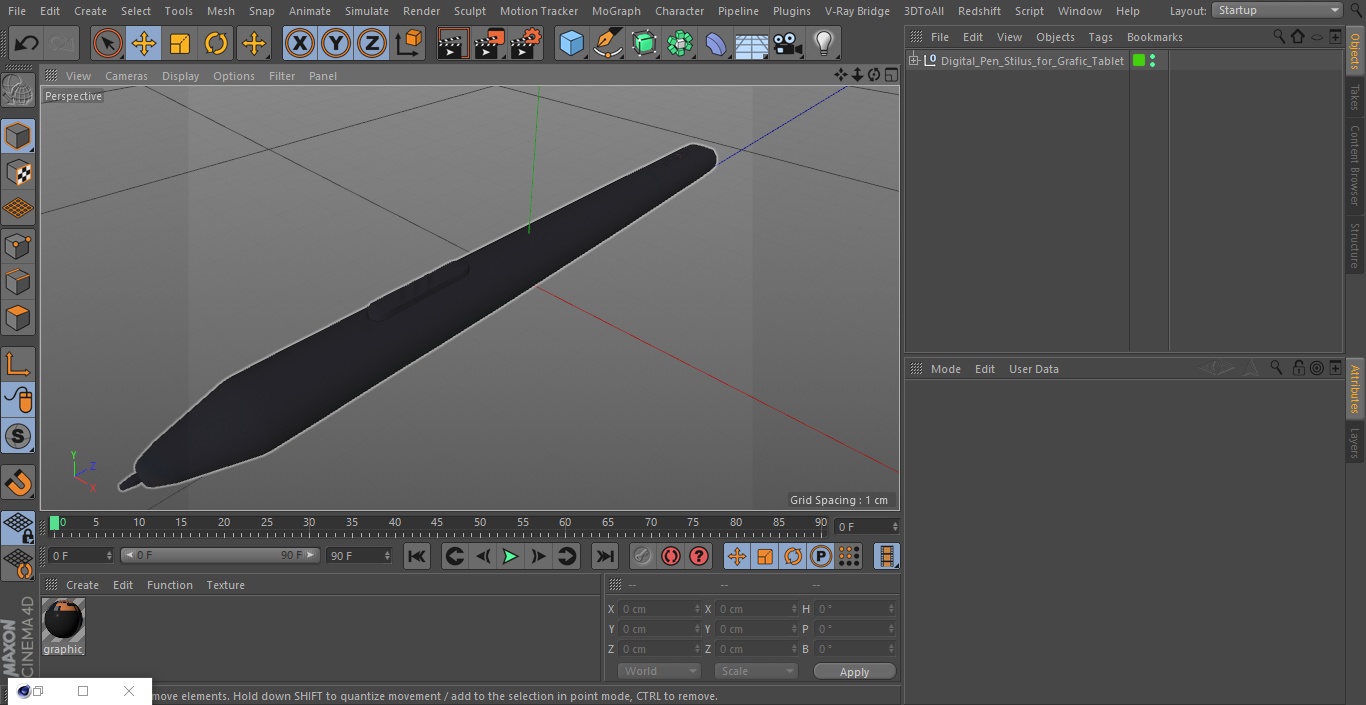The height and width of the screenshot is (705, 1366).
Task: Add a Floor environment object
Action: coord(752,44)
